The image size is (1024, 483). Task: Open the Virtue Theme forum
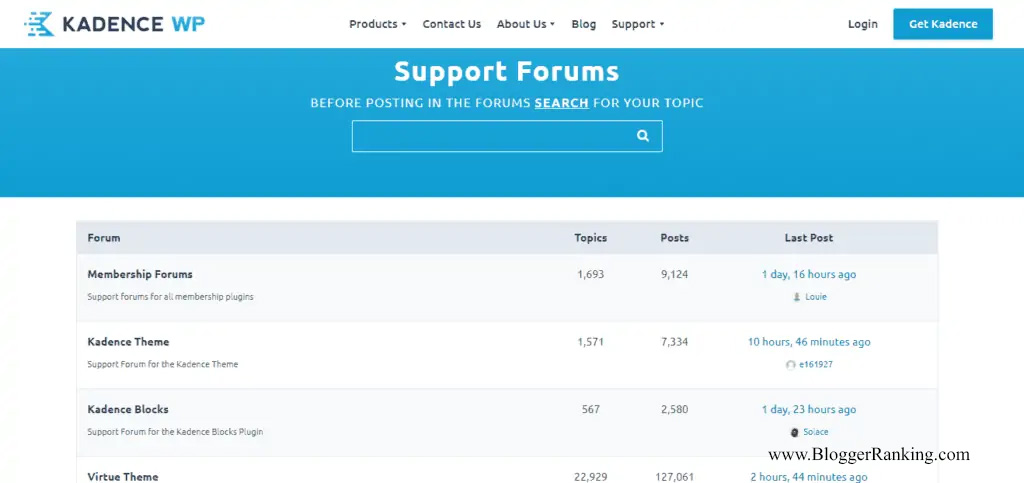coord(122,477)
